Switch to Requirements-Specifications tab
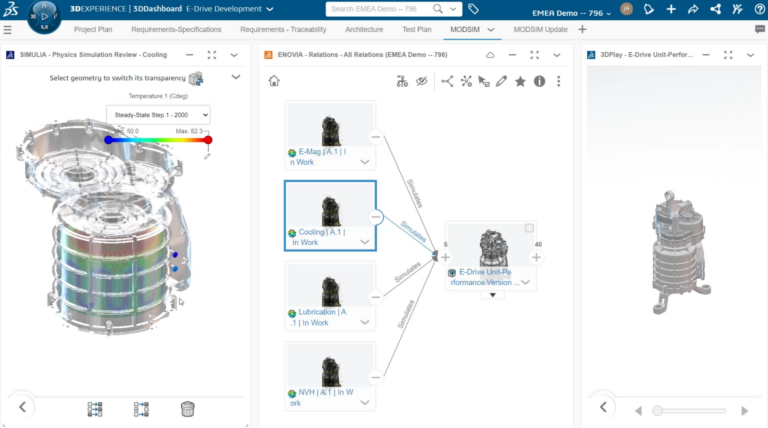 (x=176, y=29)
